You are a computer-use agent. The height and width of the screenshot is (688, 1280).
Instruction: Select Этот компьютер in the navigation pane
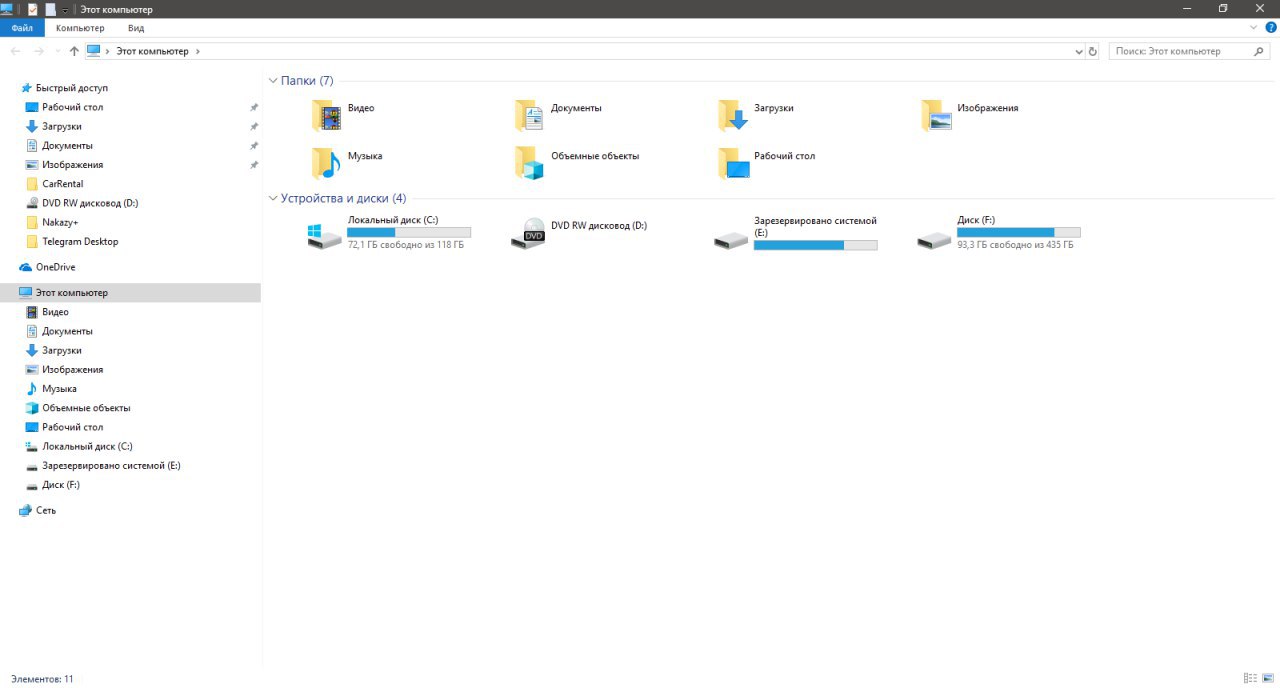[x=130, y=293]
